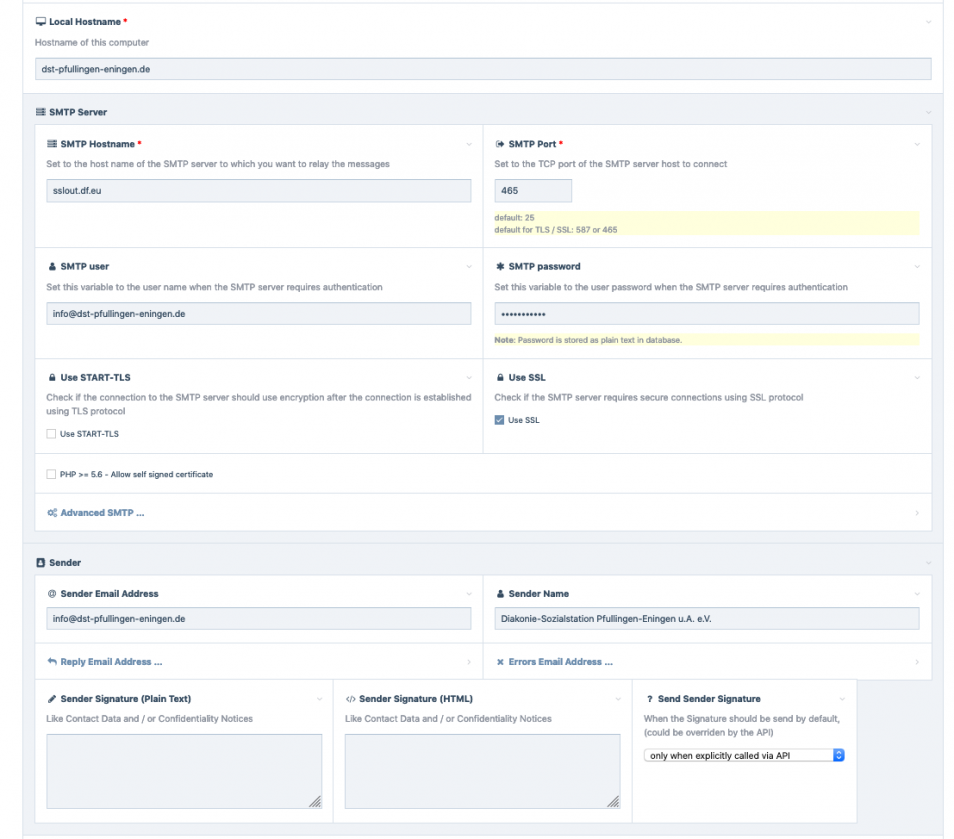Enable the Use START-TLS checkbox
The height and width of the screenshot is (839, 954).
pos(51,434)
